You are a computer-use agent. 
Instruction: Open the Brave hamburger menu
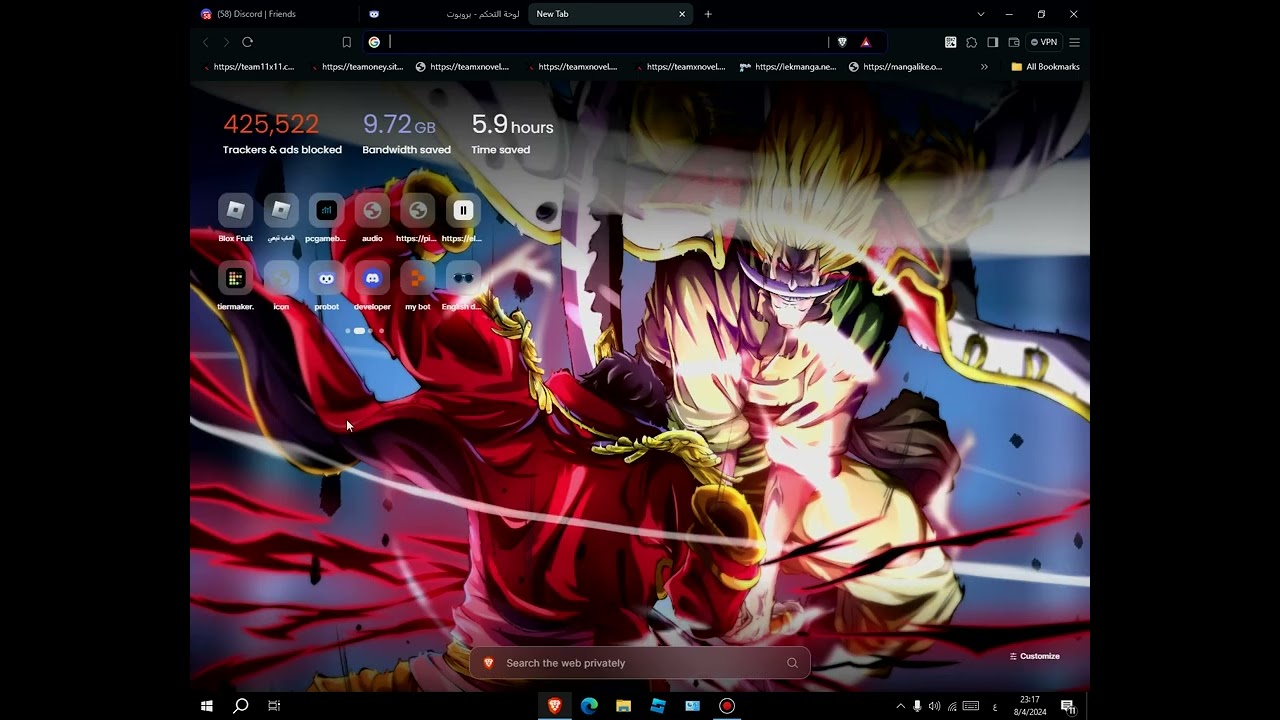(x=1075, y=42)
